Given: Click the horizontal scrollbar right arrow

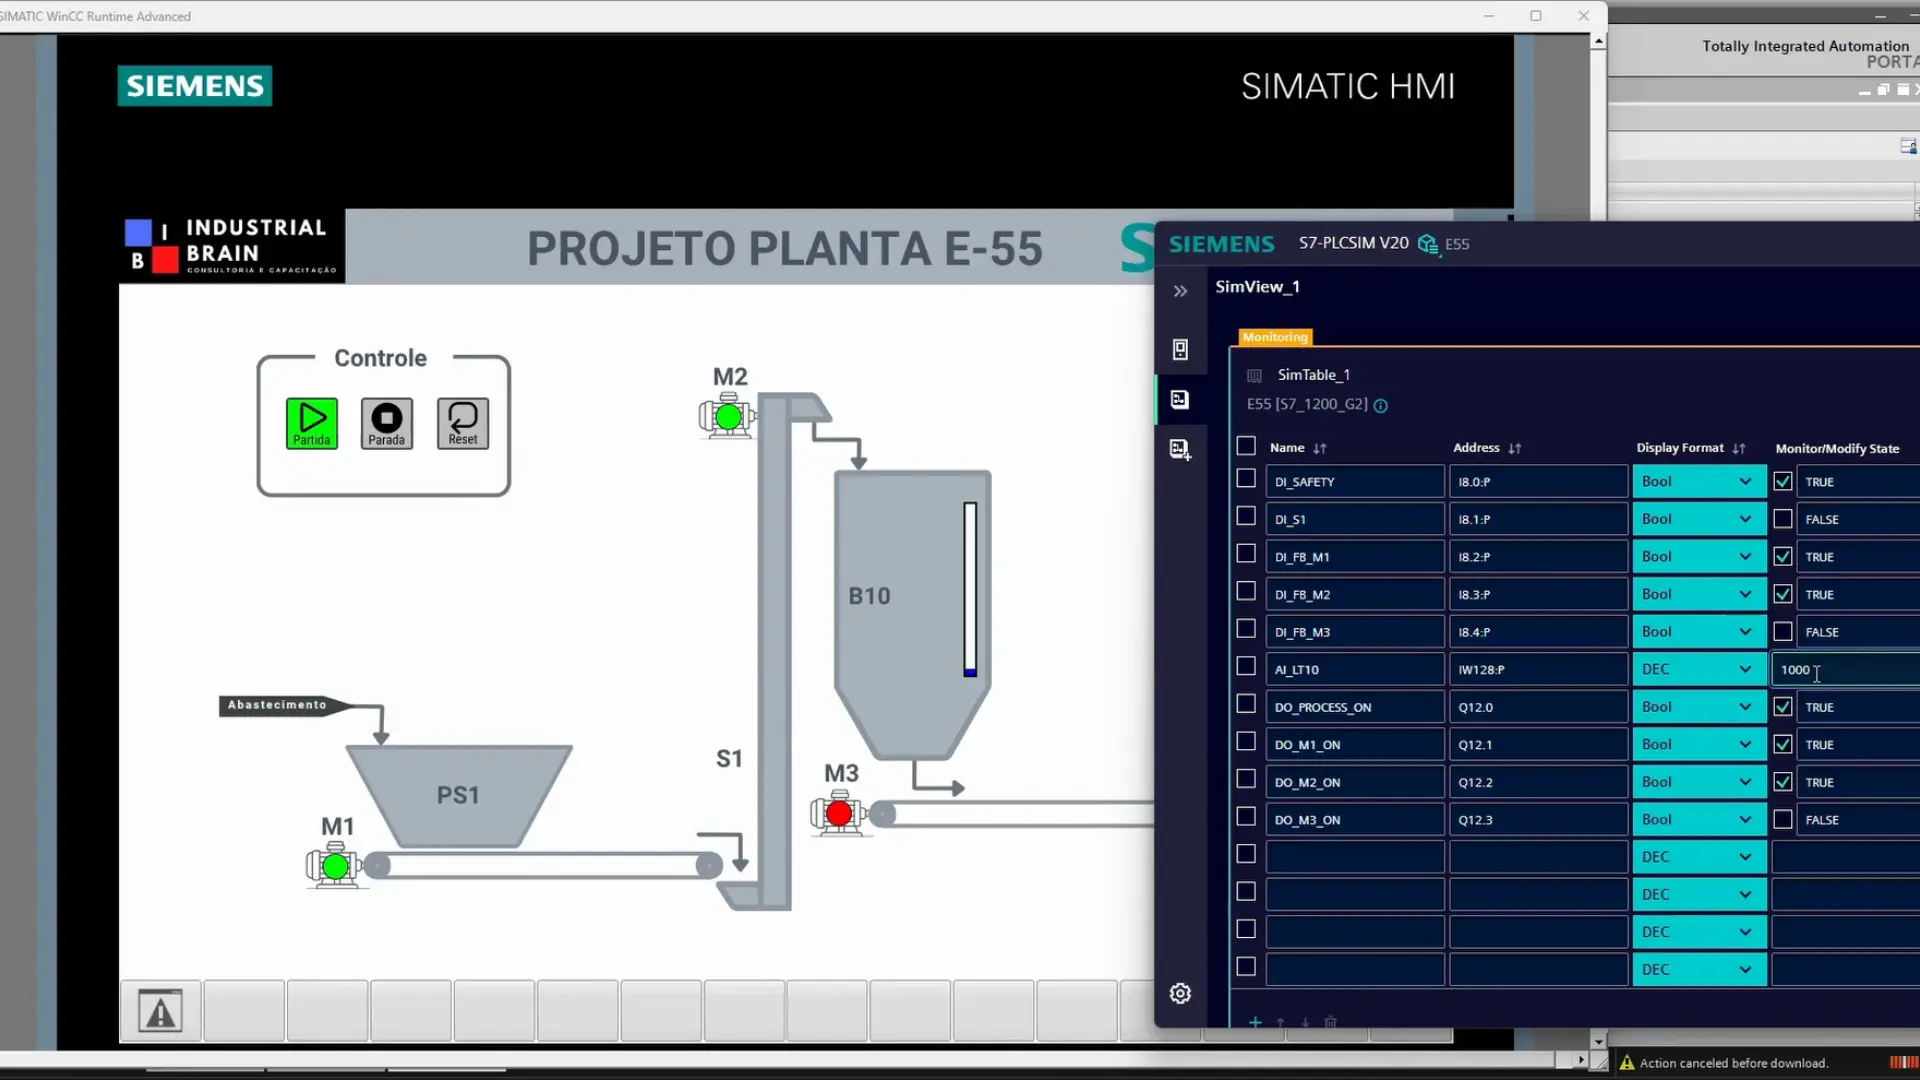Looking at the screenshot, I should point(1580,1059).
